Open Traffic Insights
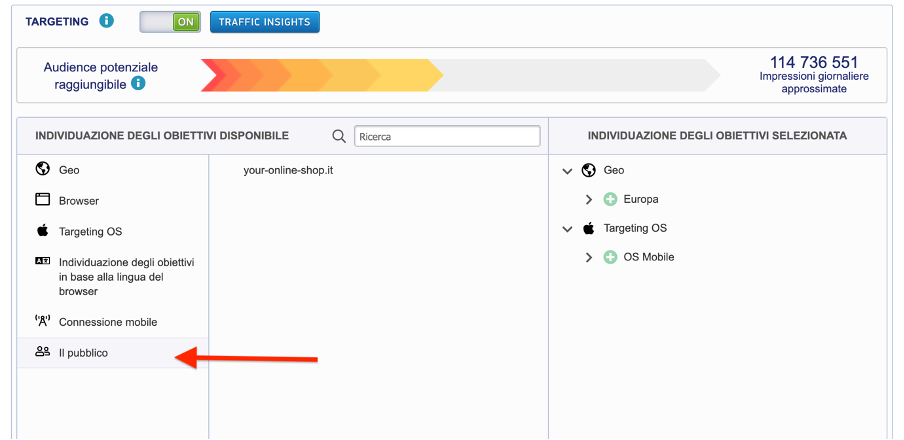 (265, 21)
